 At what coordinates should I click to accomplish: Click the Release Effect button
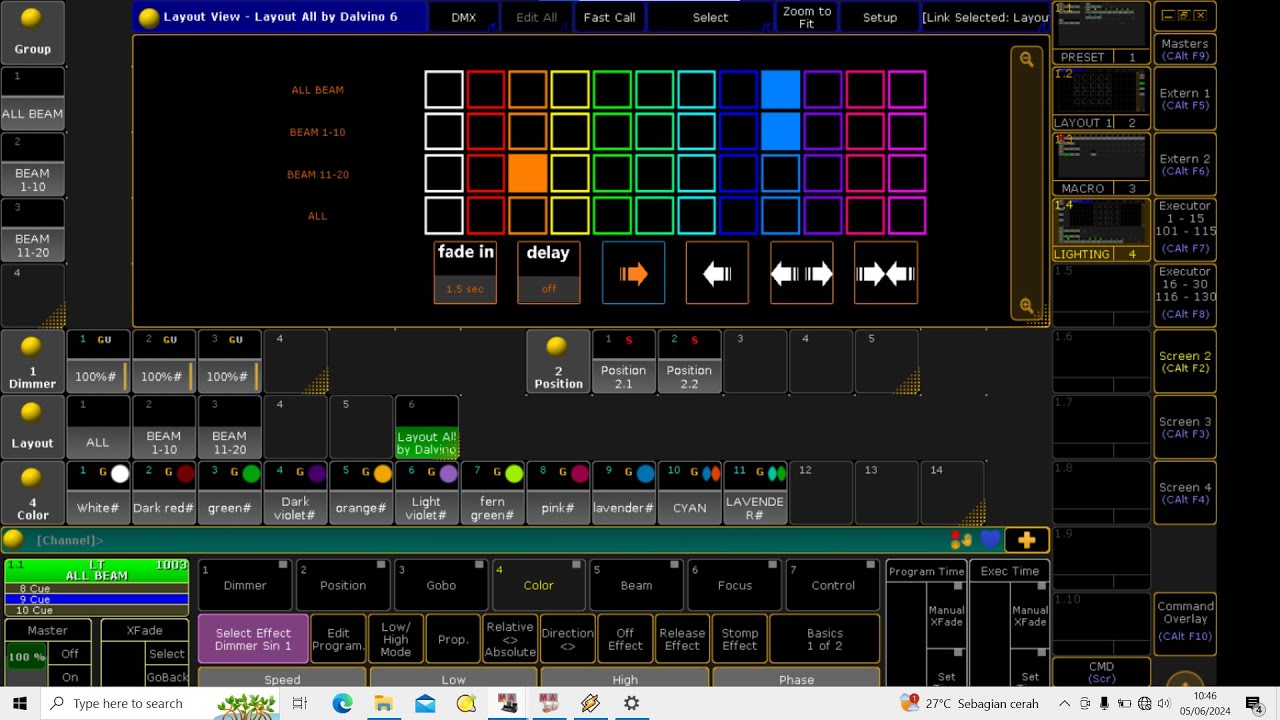682,639
